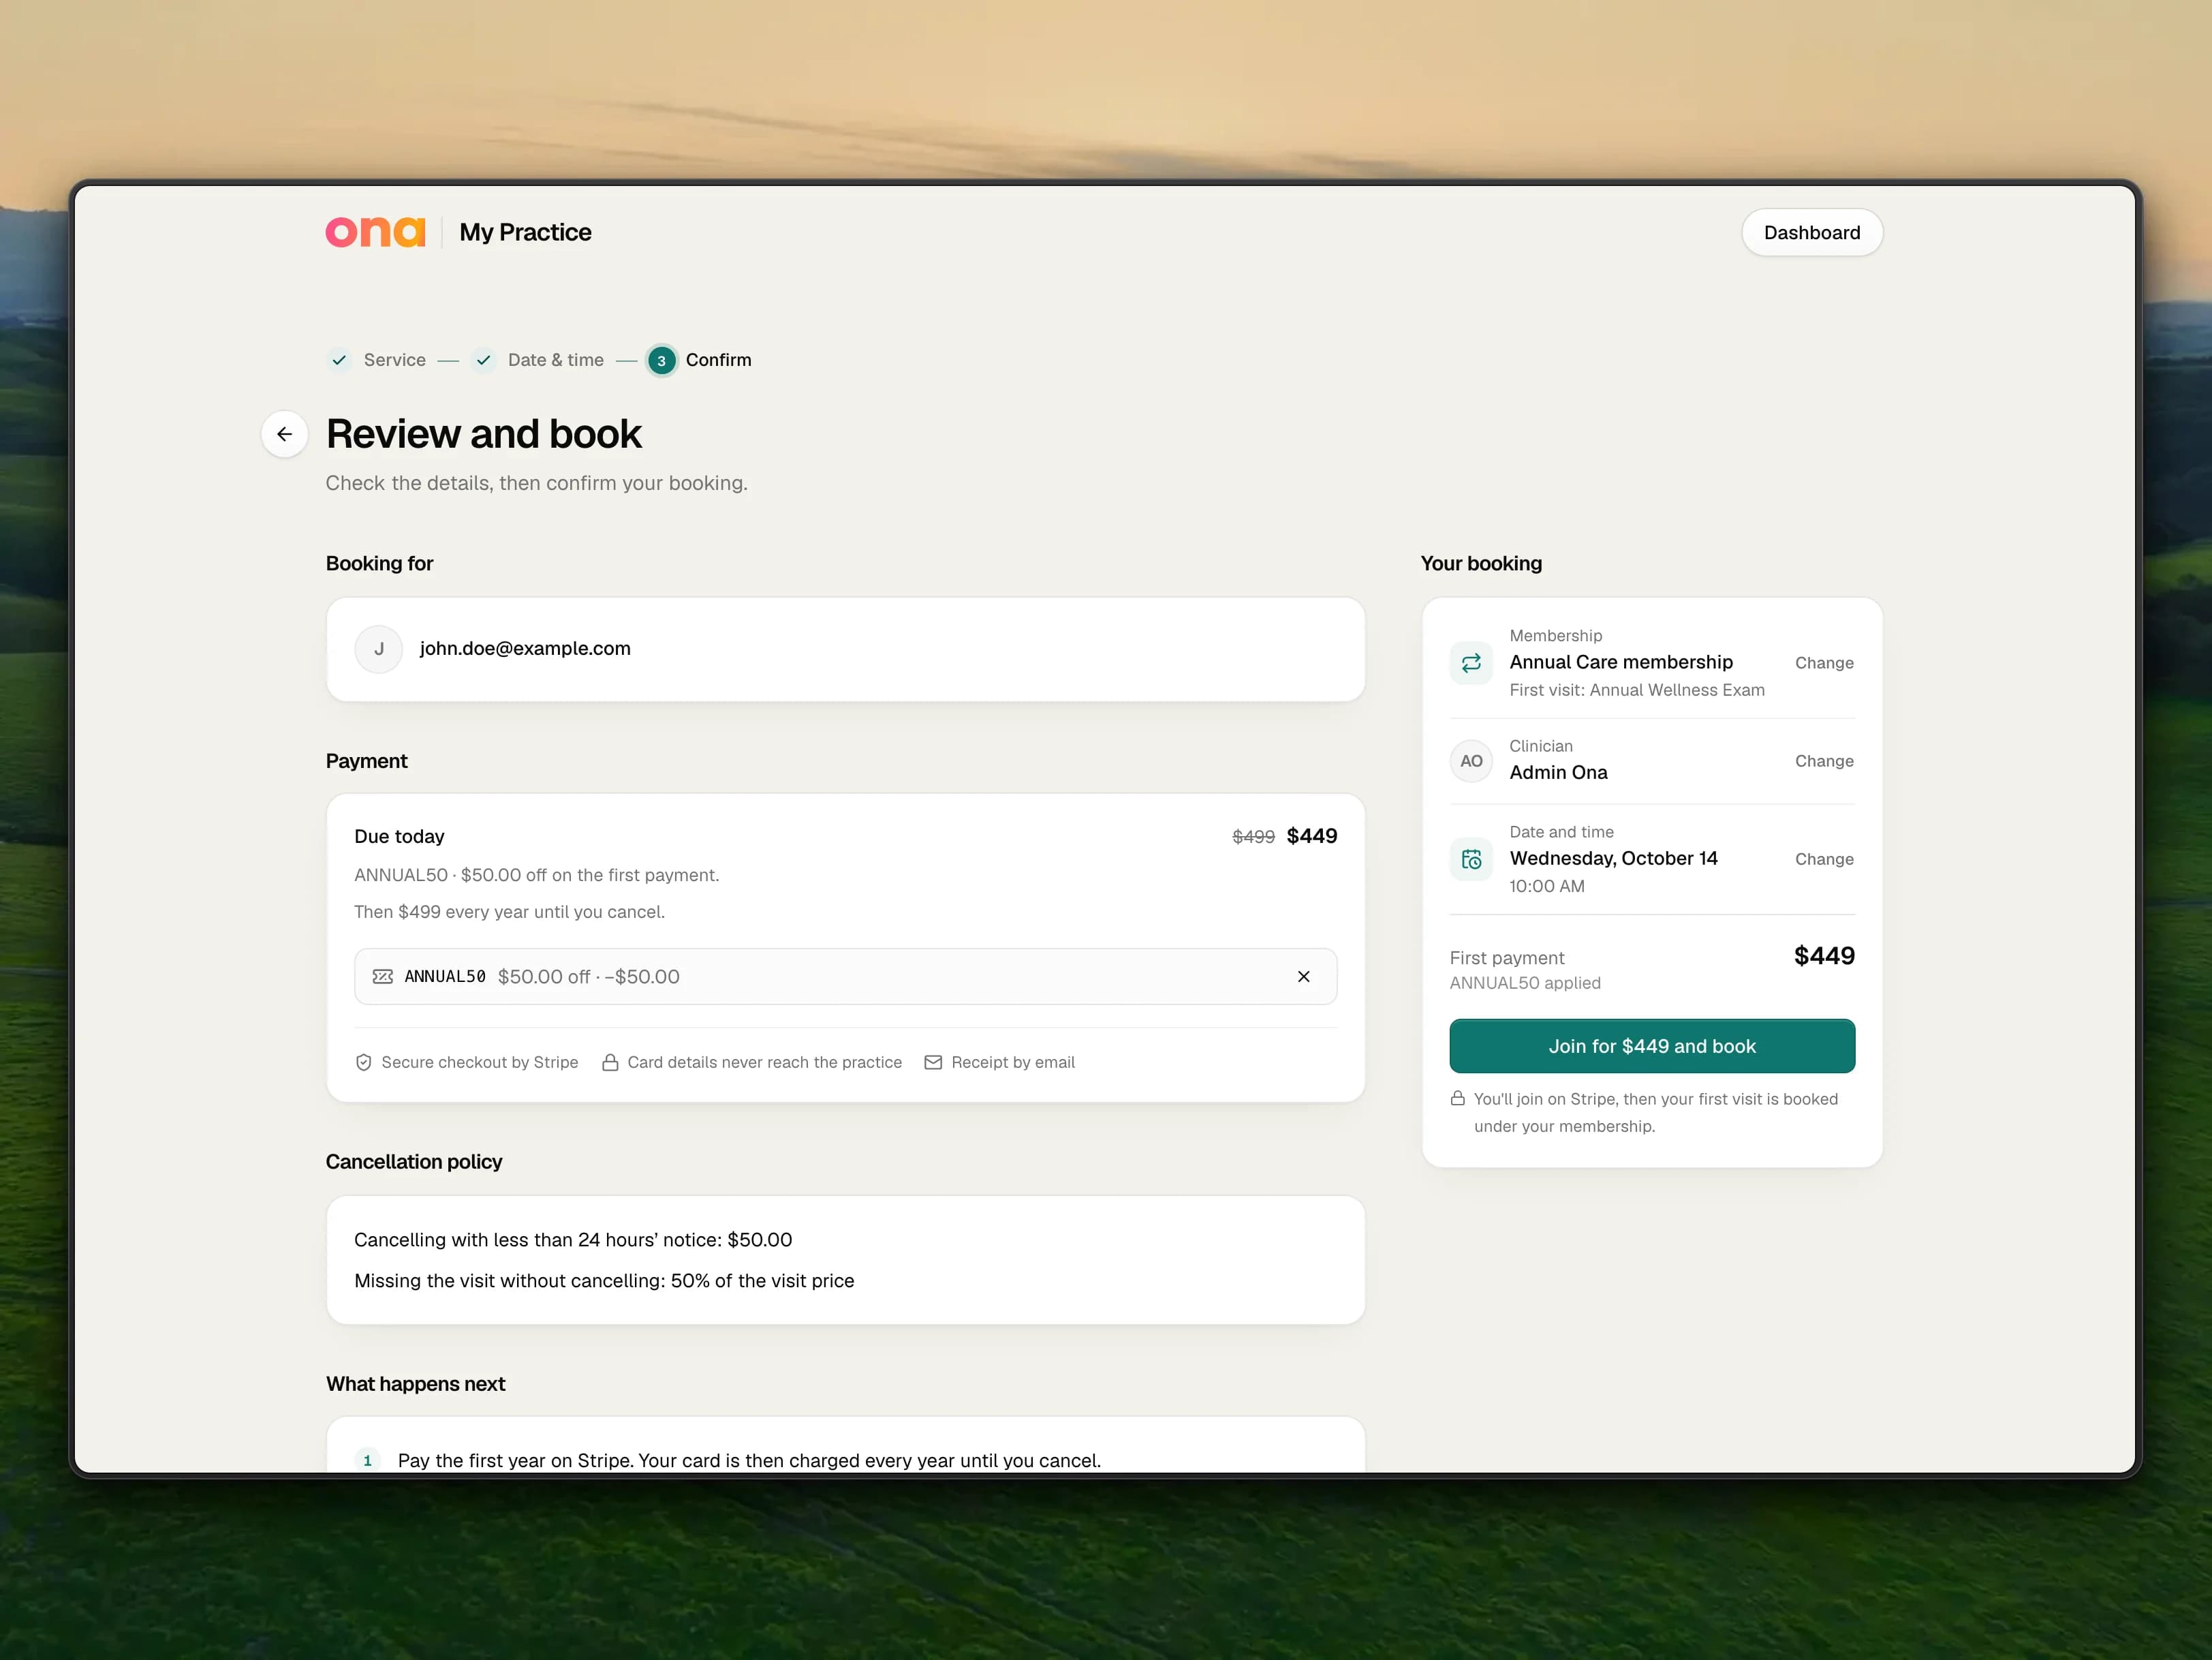Change the clinician Admin Ona
Screen dimensions: 2212x1660
tap(1824, 761)
